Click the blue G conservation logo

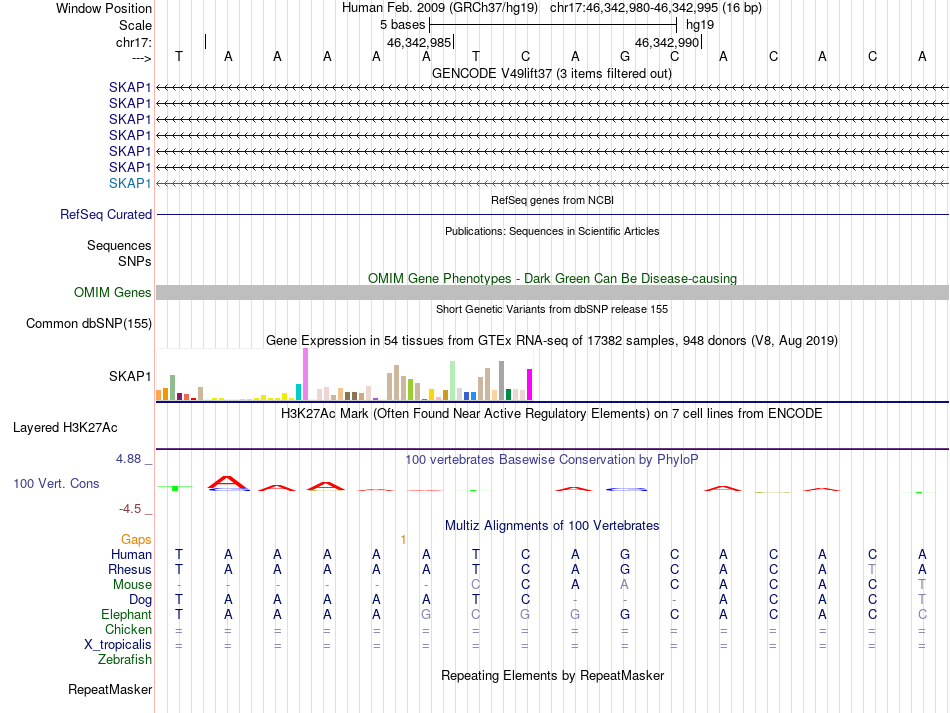(x=626, y=489)
